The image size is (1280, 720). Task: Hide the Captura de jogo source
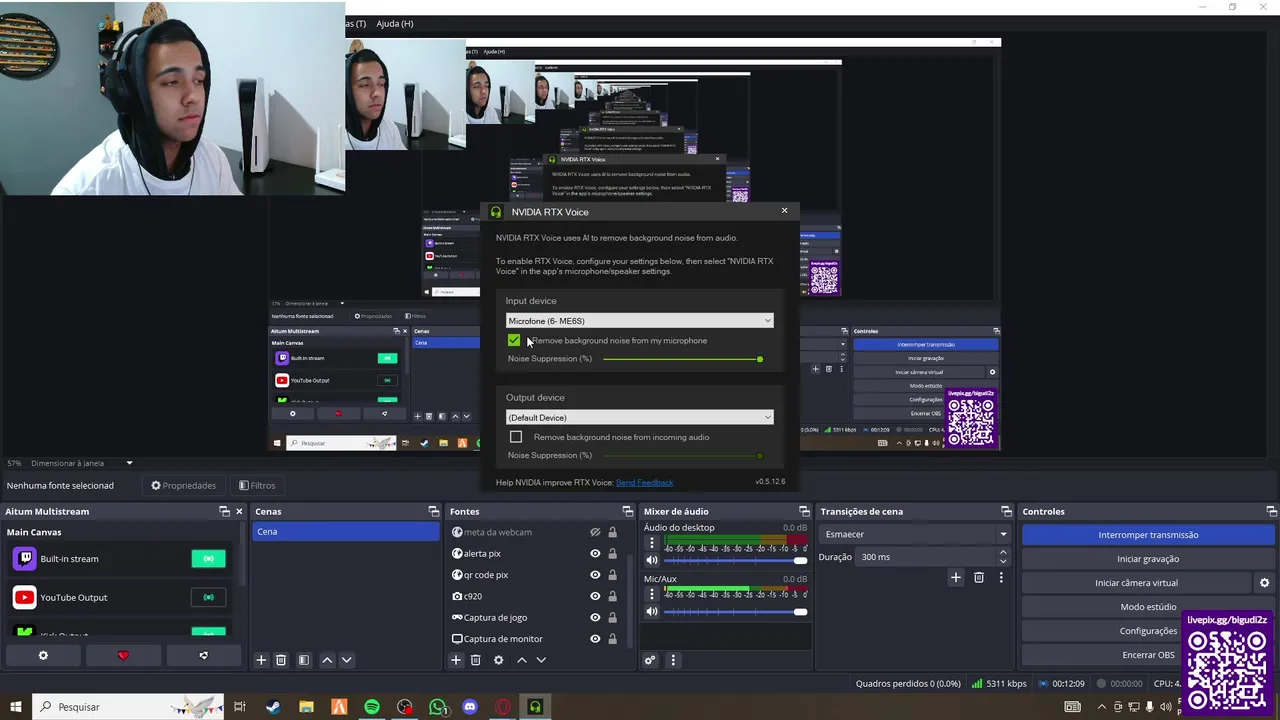point(595,617)
